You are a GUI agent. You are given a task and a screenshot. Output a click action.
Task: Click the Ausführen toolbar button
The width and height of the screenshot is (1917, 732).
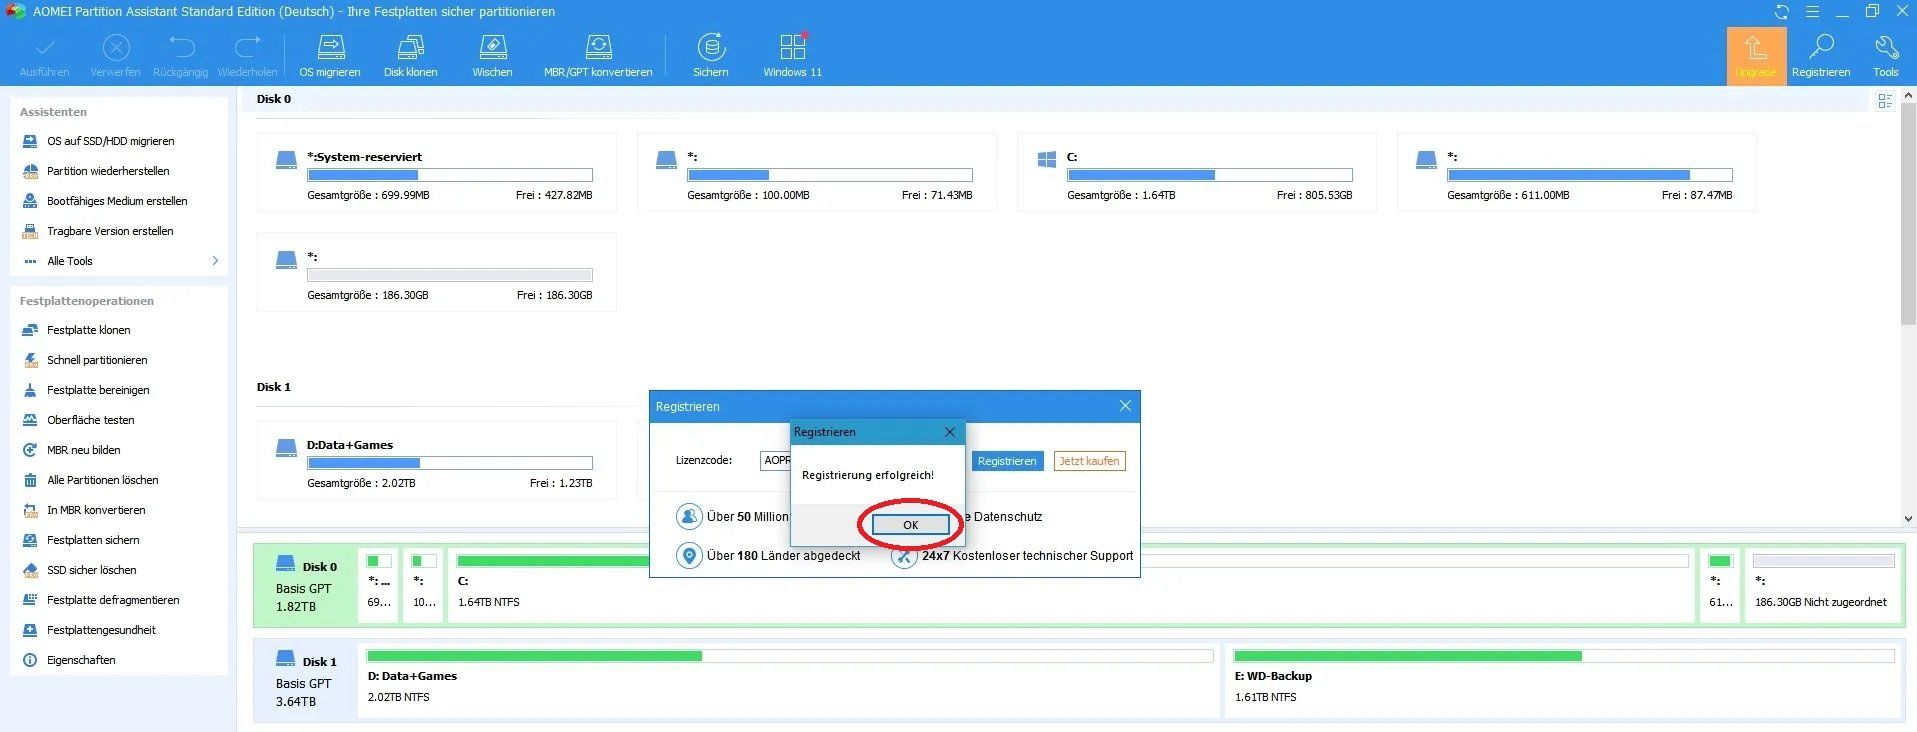(45, 56)
